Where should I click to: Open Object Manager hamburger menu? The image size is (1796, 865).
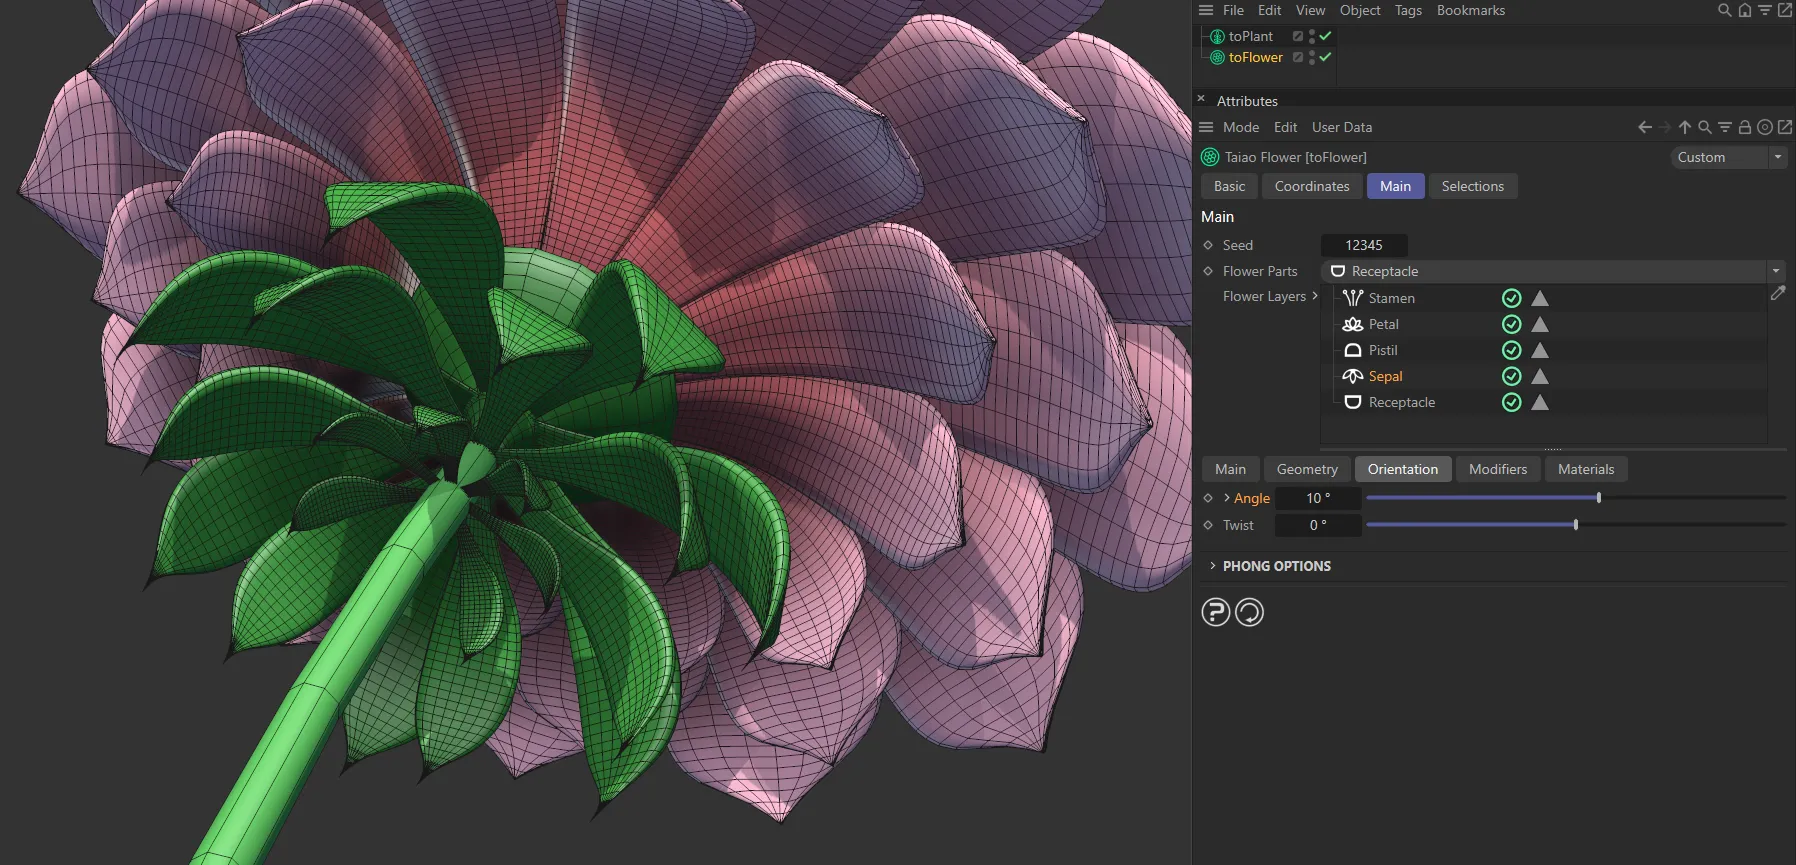[x=1206, y=10]
